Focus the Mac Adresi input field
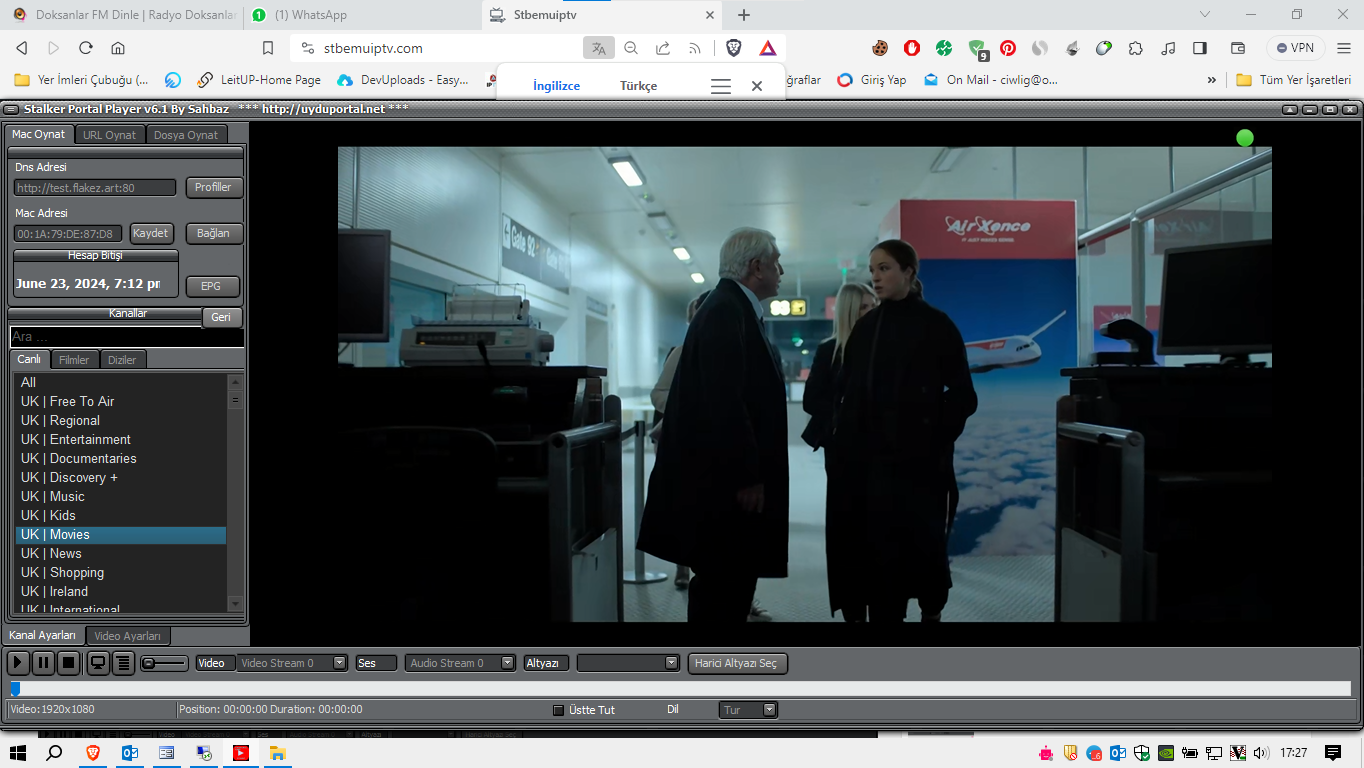 (x=69, y=234)
